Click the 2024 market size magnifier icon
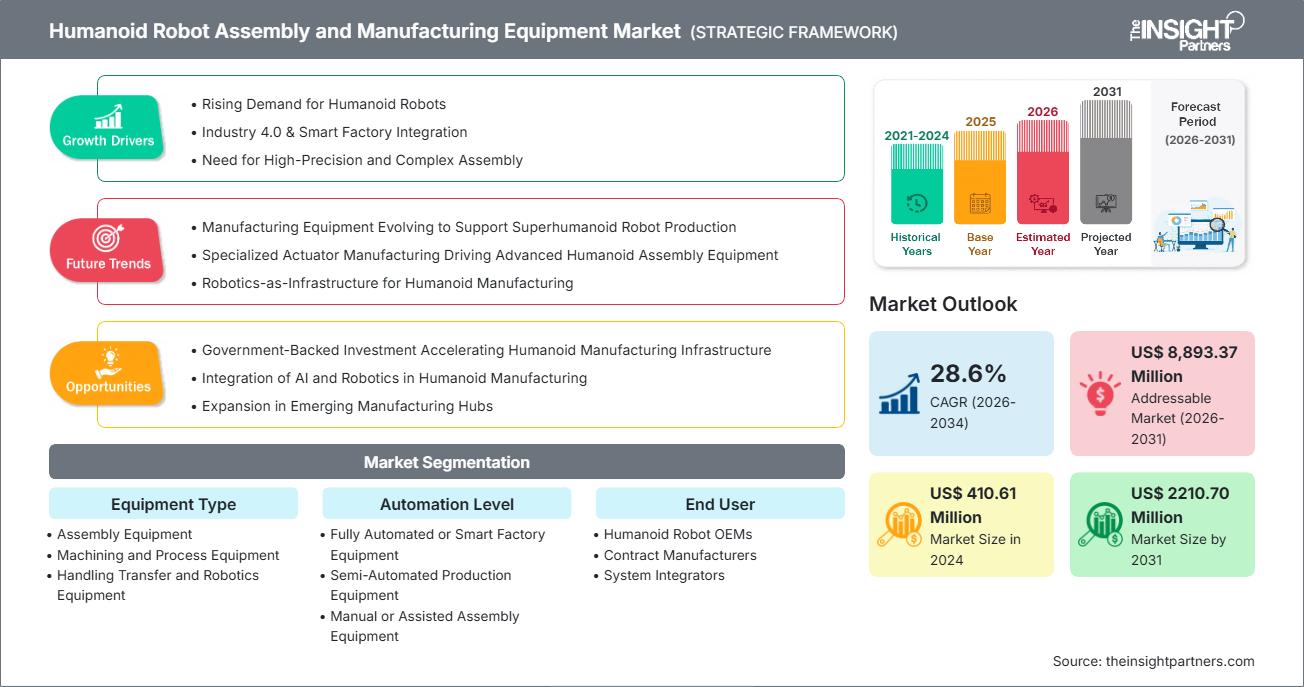The image size is (1304, 687). click(902, 524)
